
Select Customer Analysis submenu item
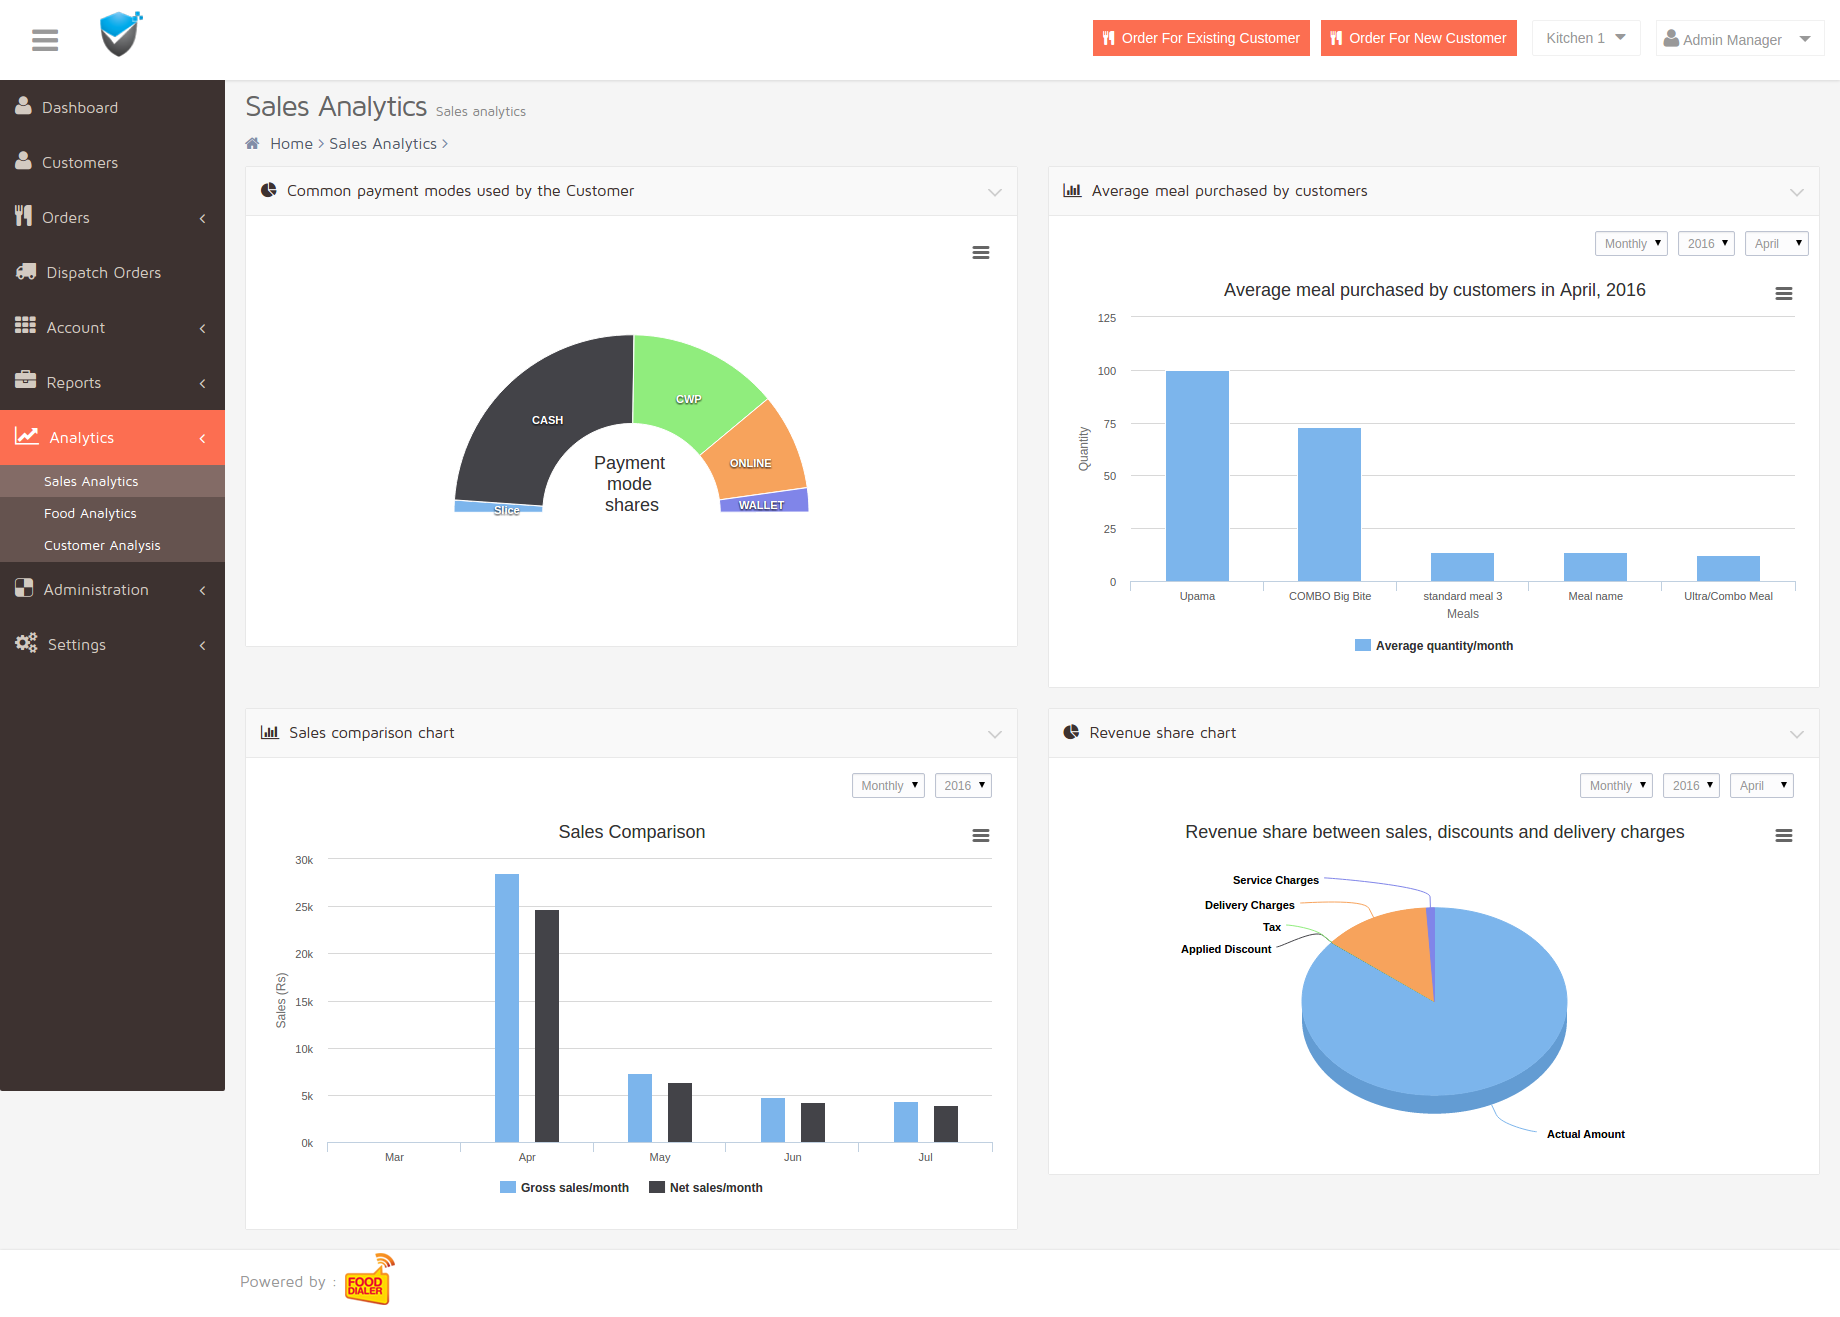(x=112, y=545)
